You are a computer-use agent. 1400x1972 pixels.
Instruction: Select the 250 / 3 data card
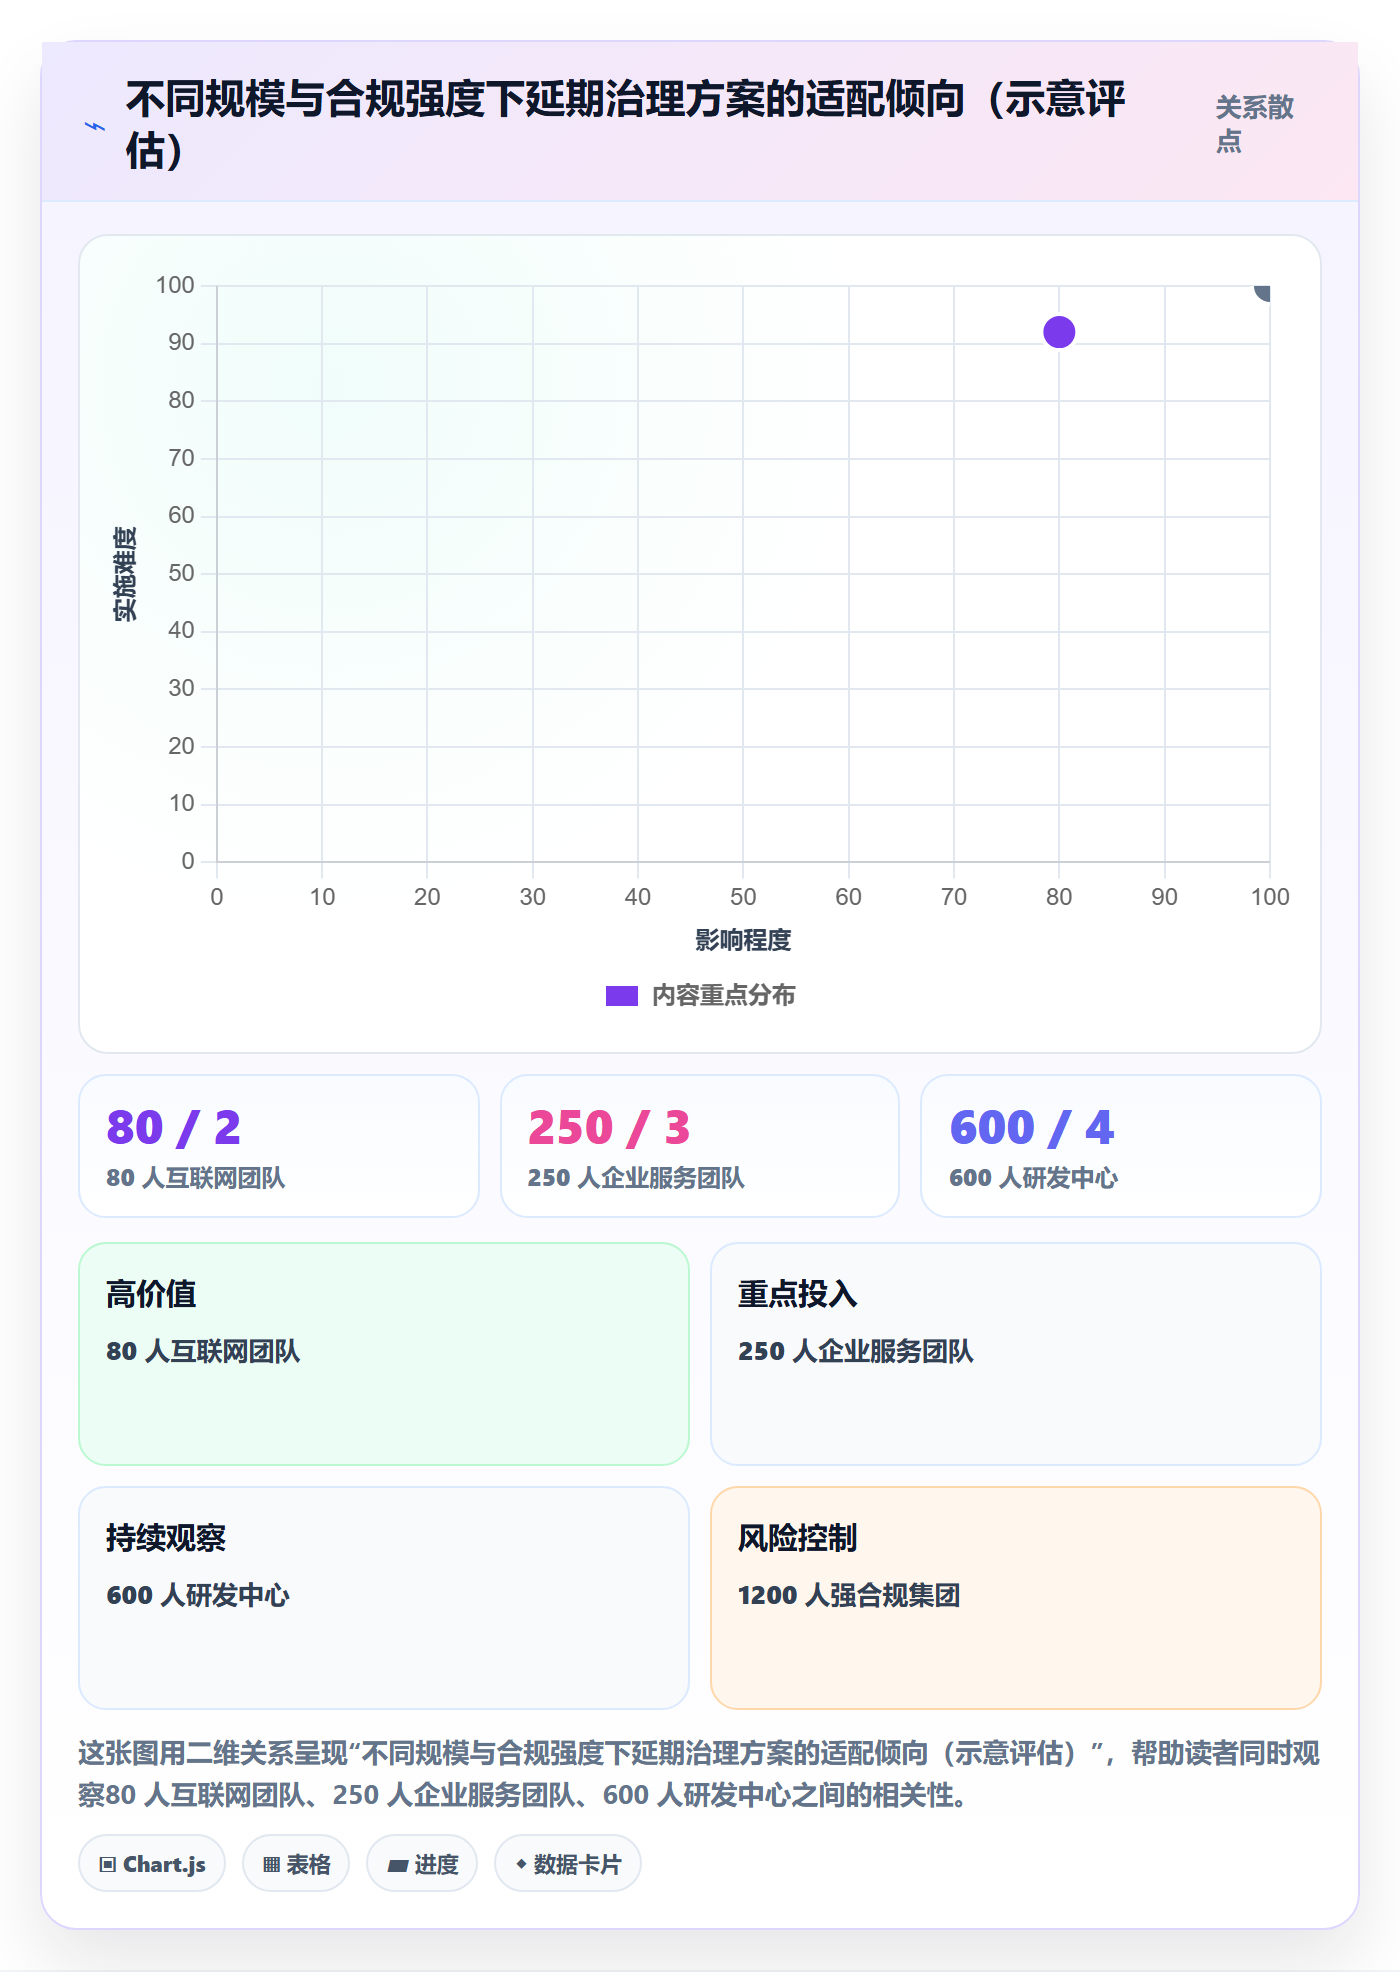pyautogui.click(x=700, y=1146)
